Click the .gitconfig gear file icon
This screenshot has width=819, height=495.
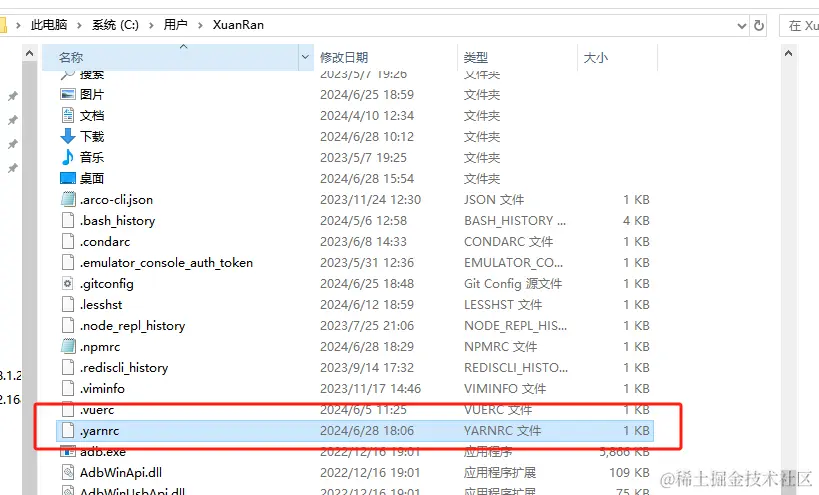click(68, 284)
